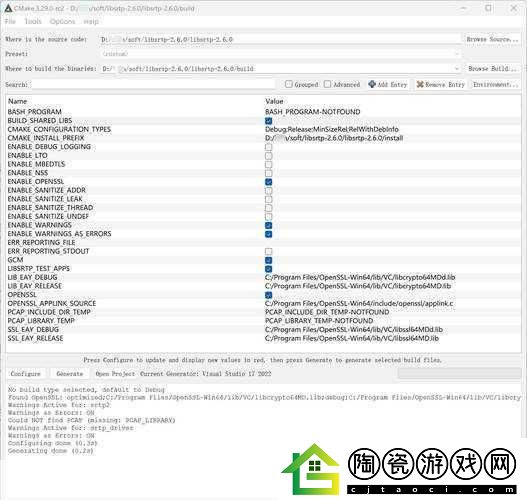Image resolution: width=527 pixels, height=500 pixels.
Task: Click 'Could NOT find PCAP' log line
Action: click(91, 420)
